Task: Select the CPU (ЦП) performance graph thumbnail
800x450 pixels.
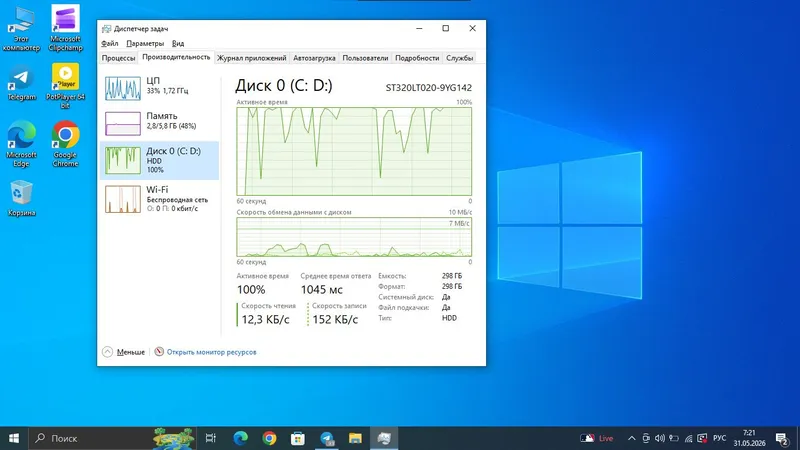Action: 123,88
